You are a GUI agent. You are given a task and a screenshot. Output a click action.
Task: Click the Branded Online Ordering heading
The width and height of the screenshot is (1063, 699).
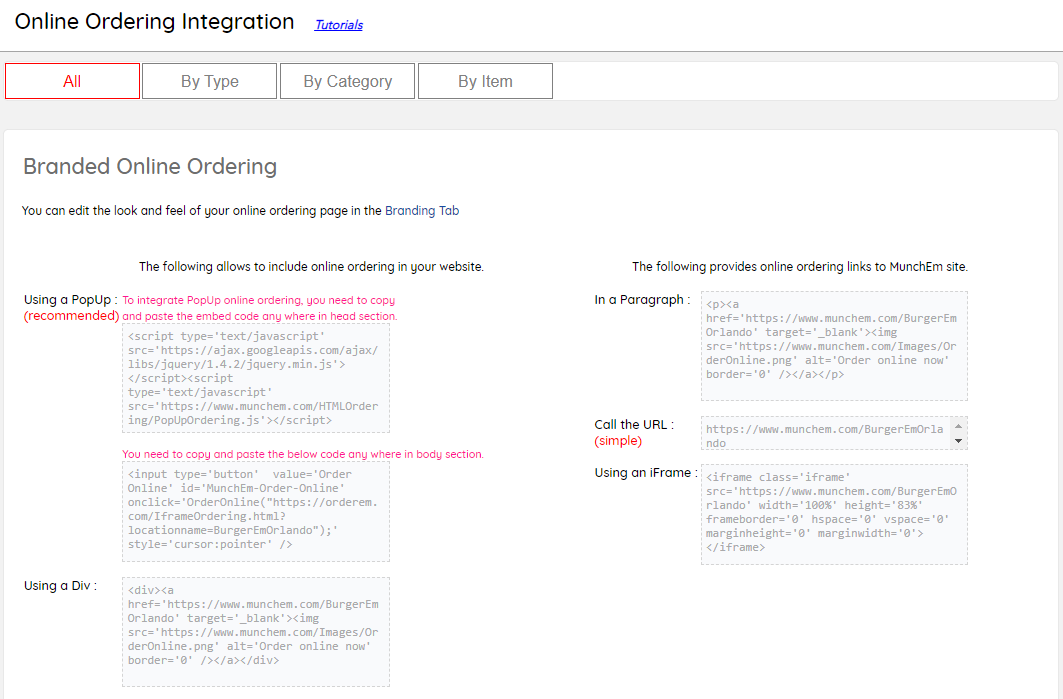pyautogui.click(x=150, y=166)
